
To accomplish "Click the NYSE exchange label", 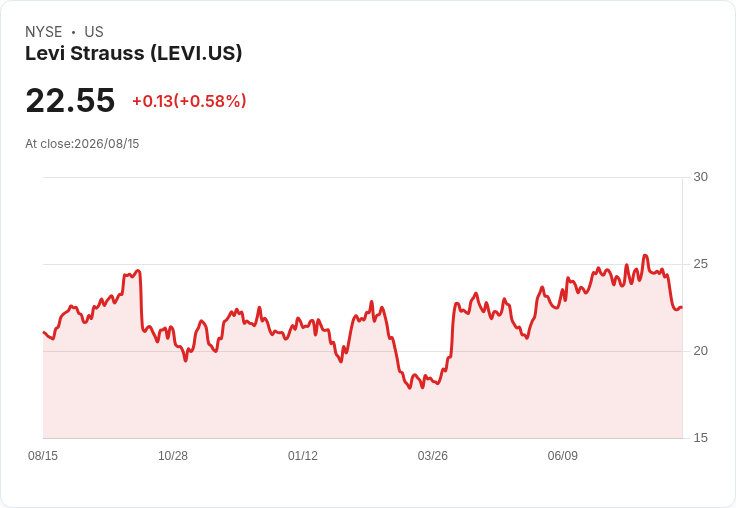I will (44, 32).
